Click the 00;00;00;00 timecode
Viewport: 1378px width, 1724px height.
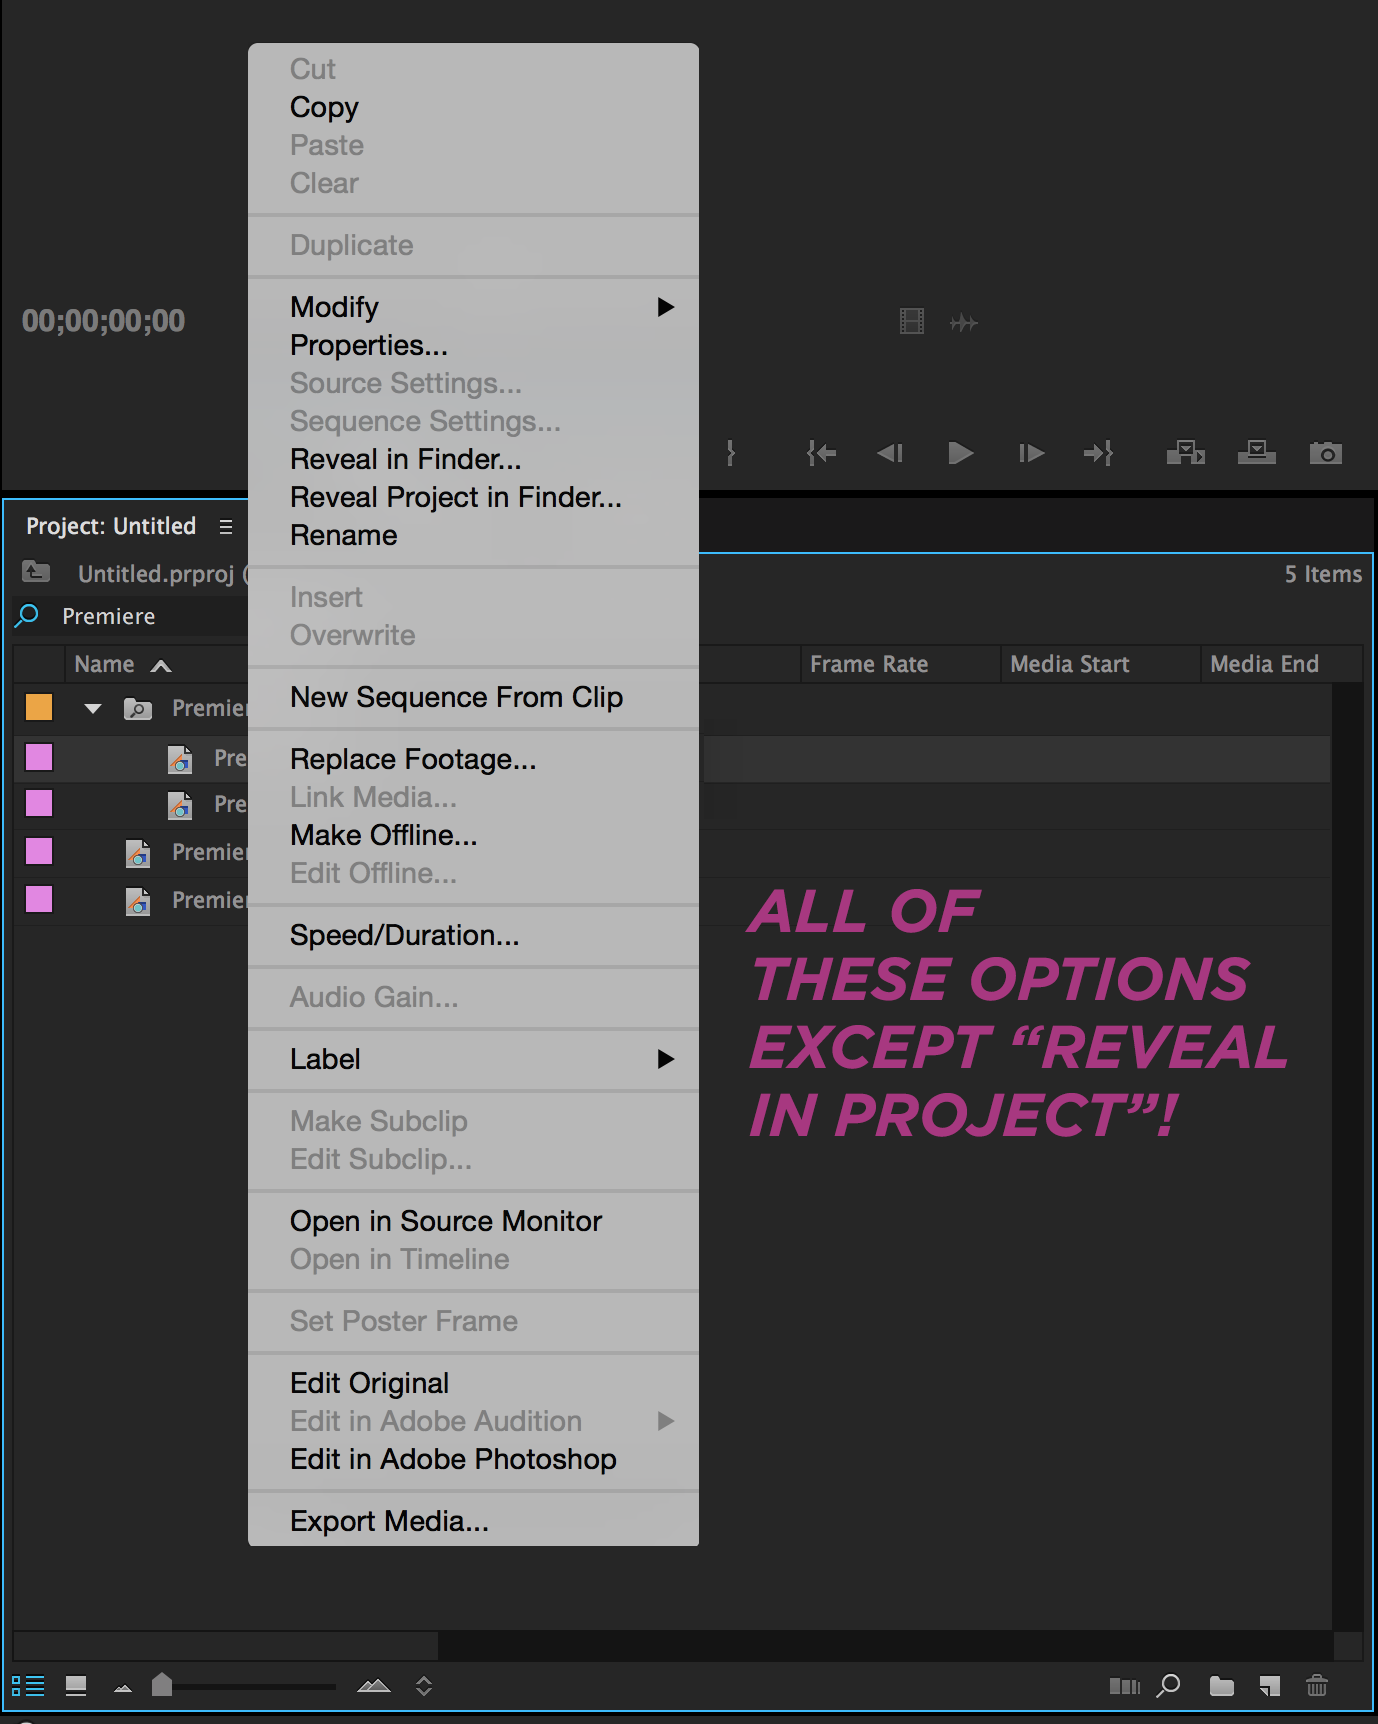[x=104, y=321]
